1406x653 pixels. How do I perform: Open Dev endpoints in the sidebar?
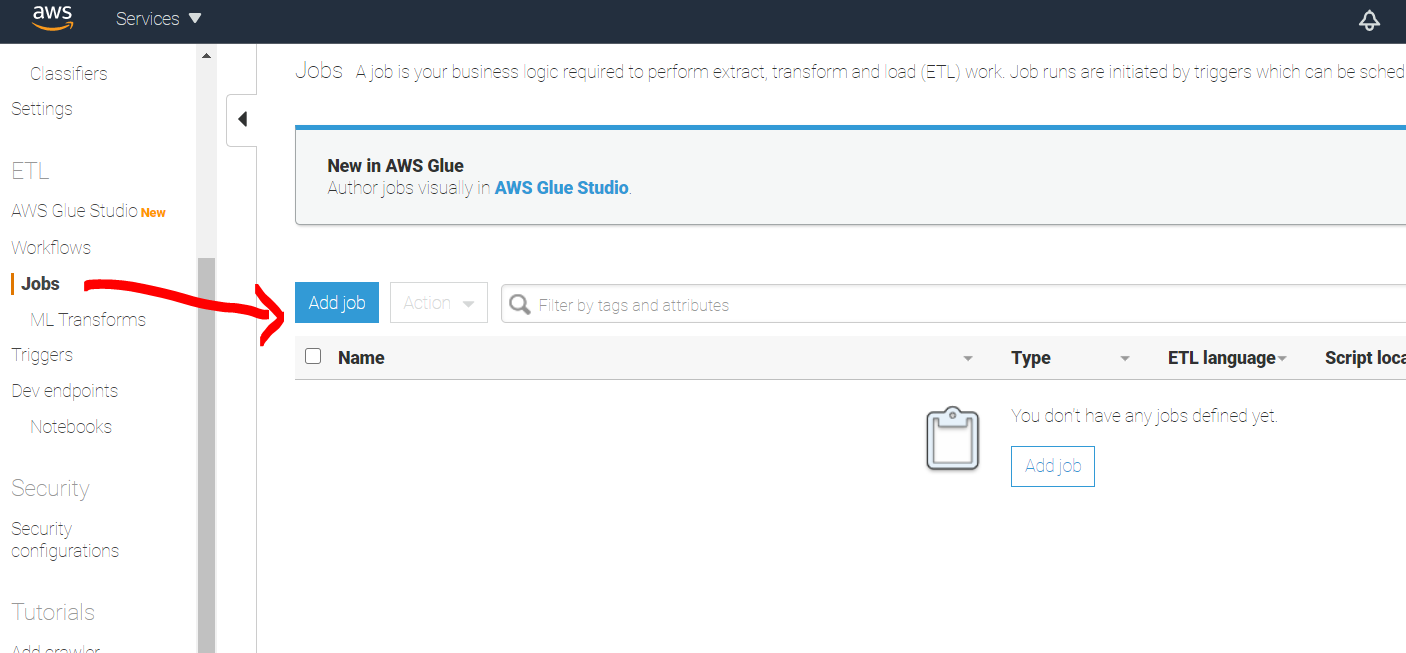64,391
